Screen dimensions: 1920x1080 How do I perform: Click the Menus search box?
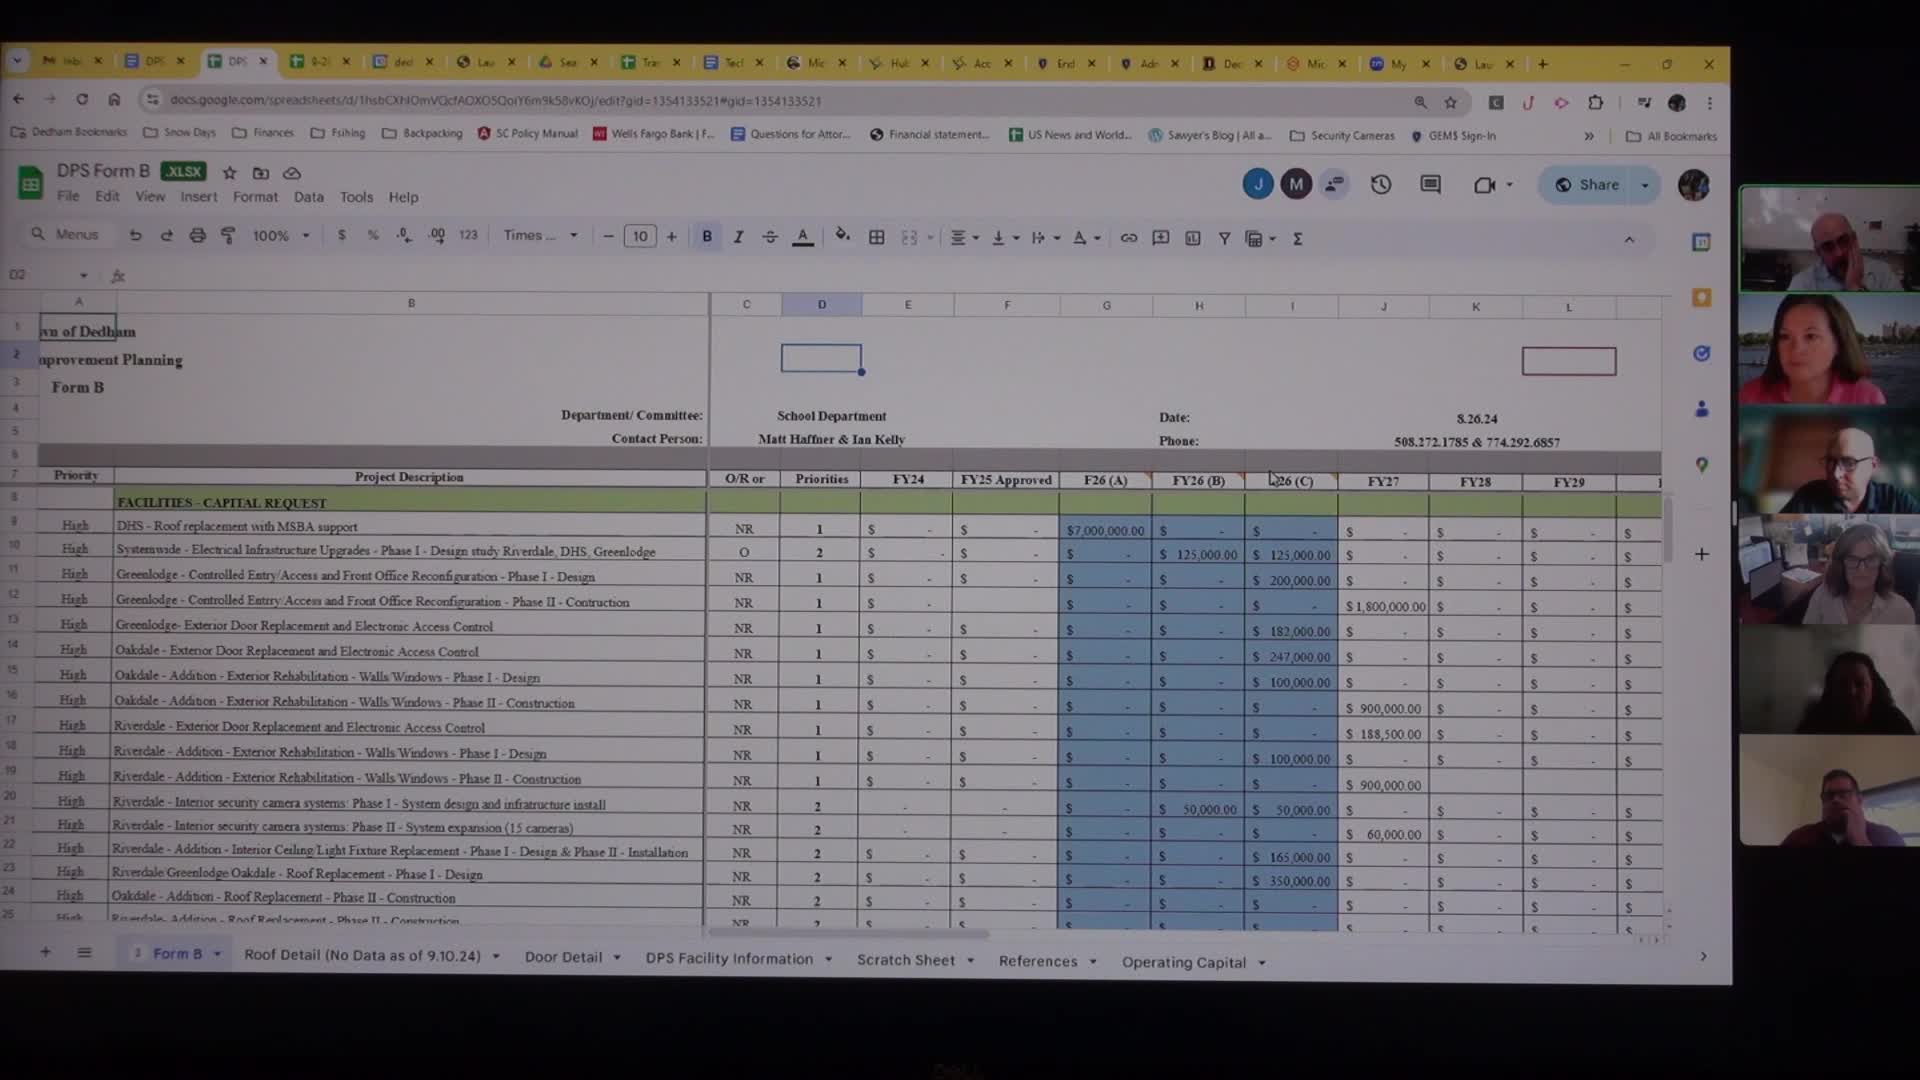tap(68, 234)
